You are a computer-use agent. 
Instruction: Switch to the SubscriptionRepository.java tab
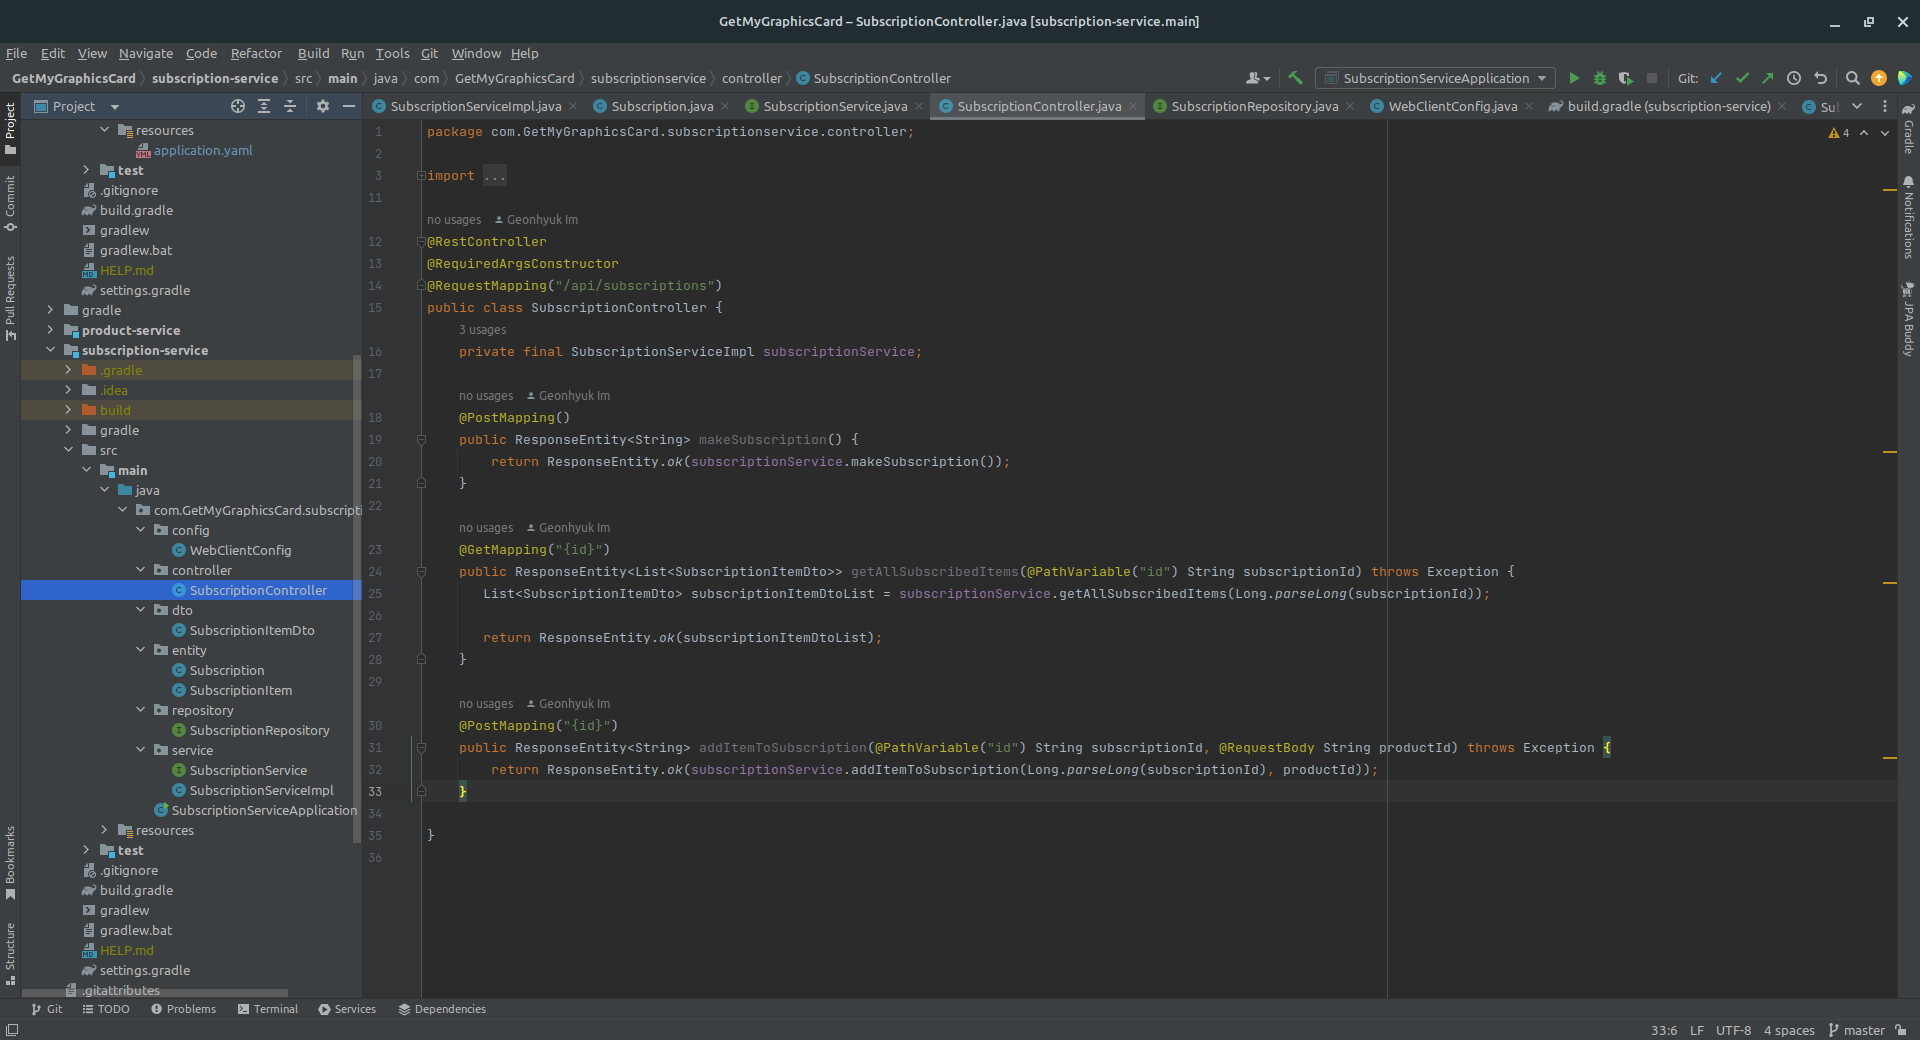pos(1253,106)
